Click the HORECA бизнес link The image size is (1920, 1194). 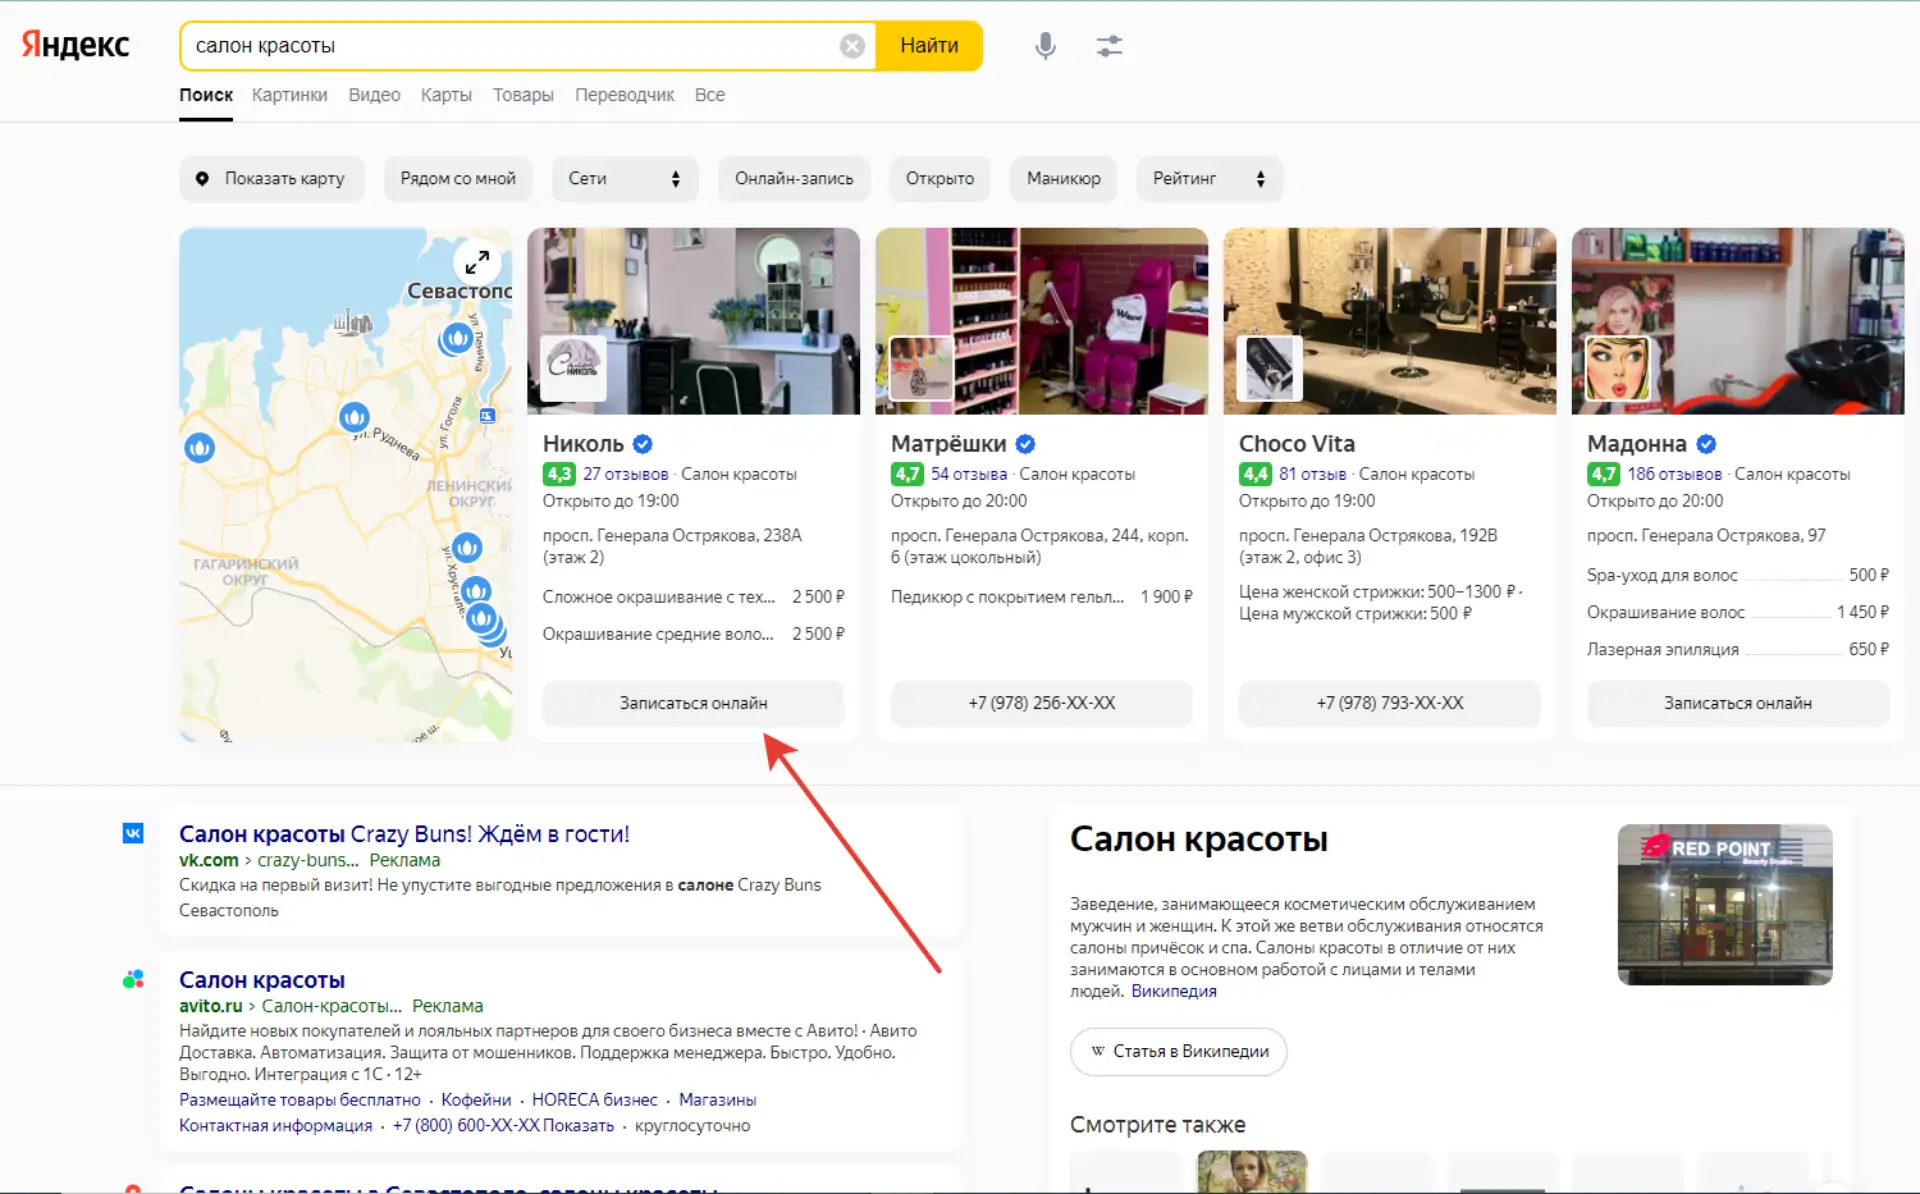(x=595, y=1099)
